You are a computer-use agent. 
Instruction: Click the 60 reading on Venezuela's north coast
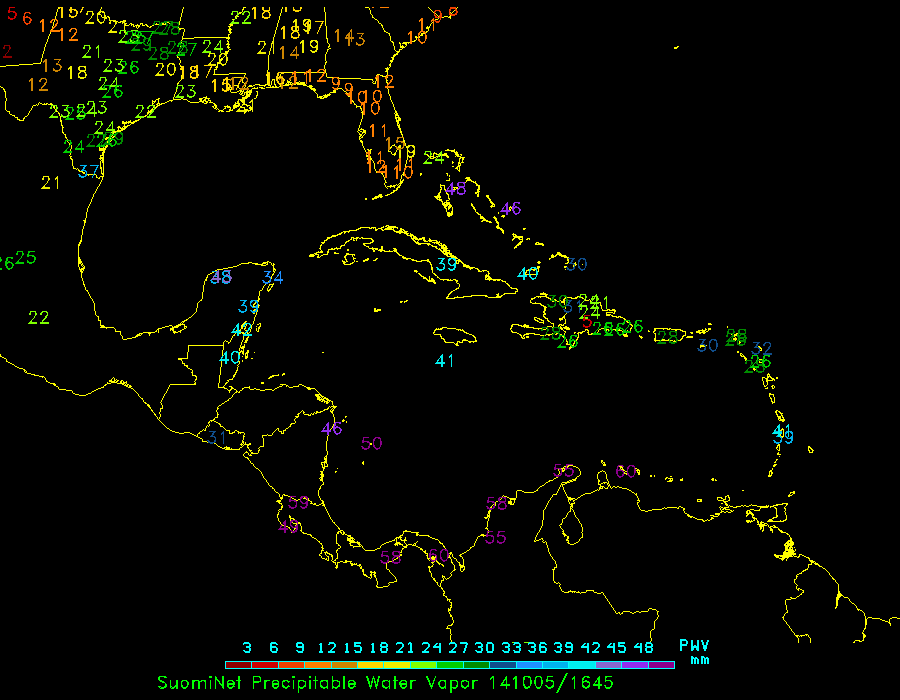(626, 472)
